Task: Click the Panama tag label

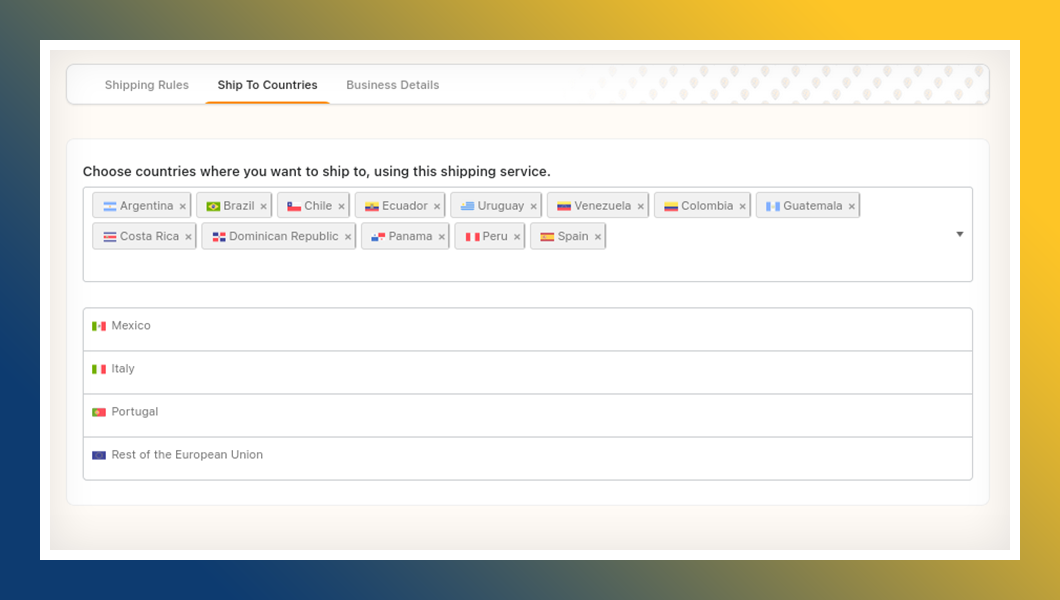Action: (x=410, y=236)
